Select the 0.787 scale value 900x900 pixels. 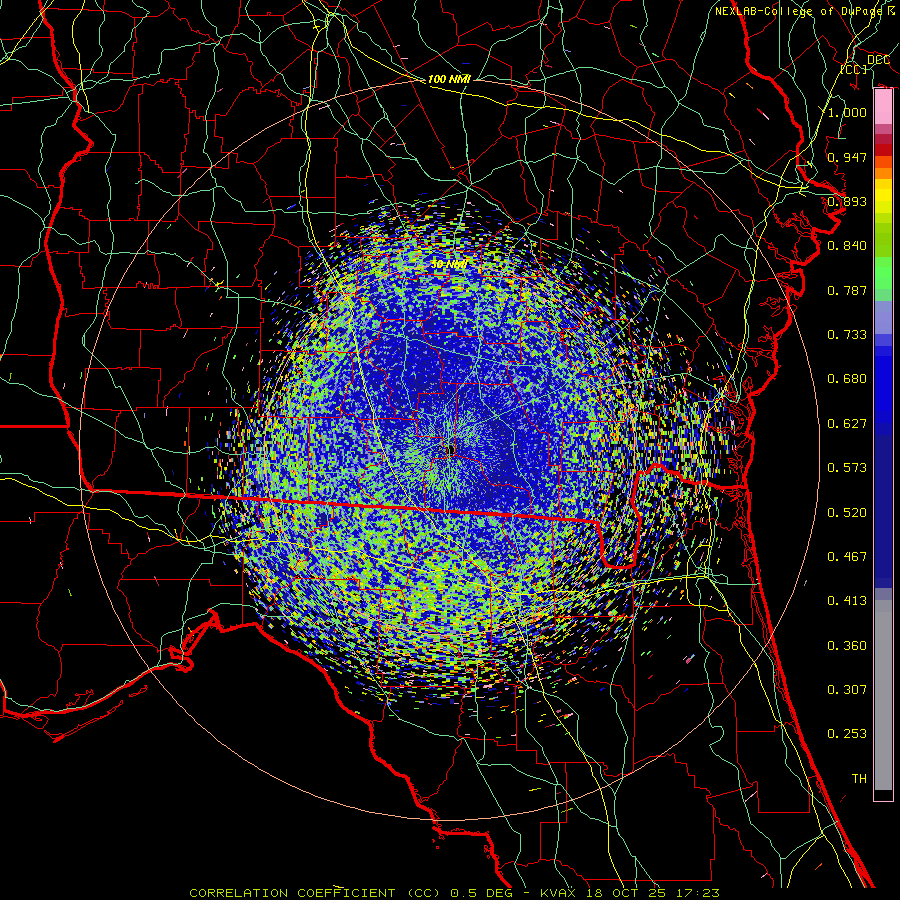[x=847, y=290]
